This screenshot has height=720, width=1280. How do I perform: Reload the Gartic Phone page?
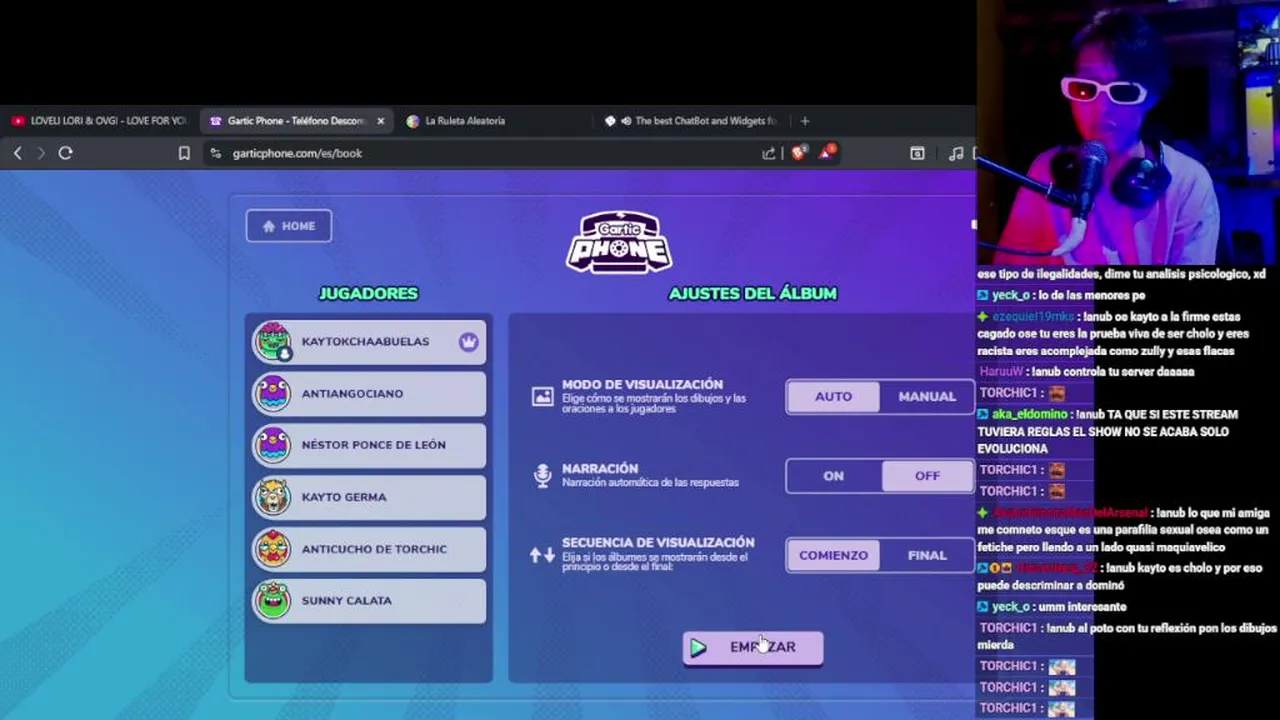pyautogui.click(x=65, y=153)
